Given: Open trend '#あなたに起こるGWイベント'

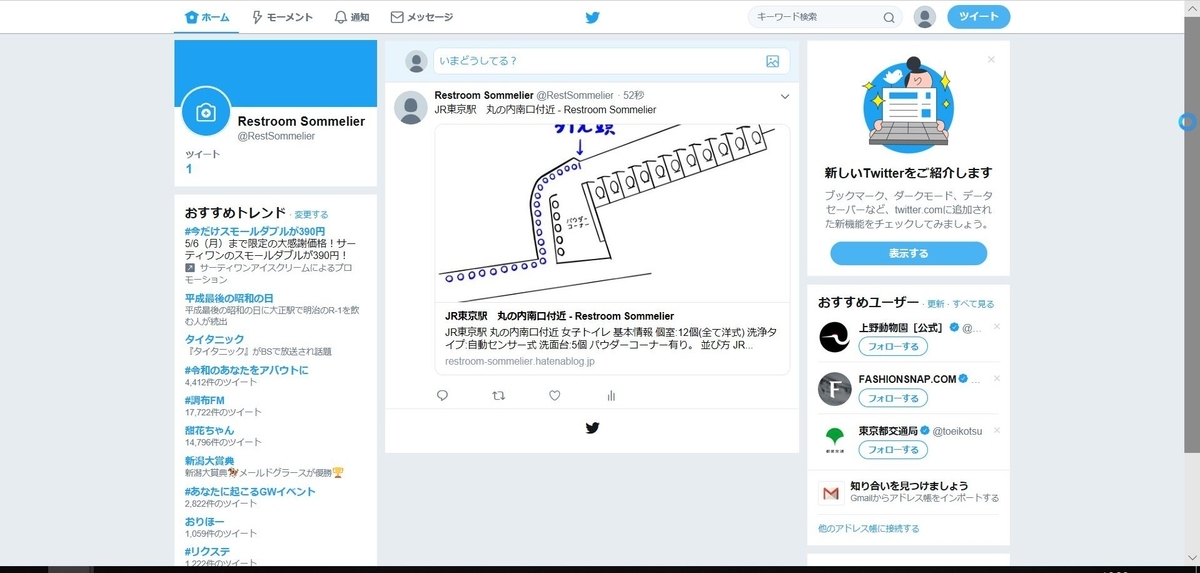Looking at the screenshot, I should 250,491.
